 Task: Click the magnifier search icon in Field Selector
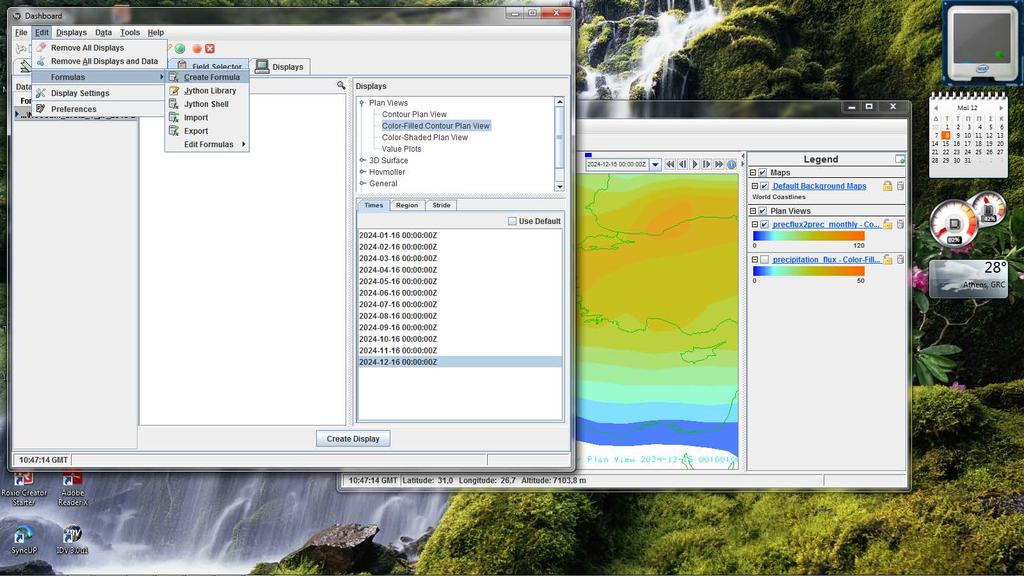341,86
